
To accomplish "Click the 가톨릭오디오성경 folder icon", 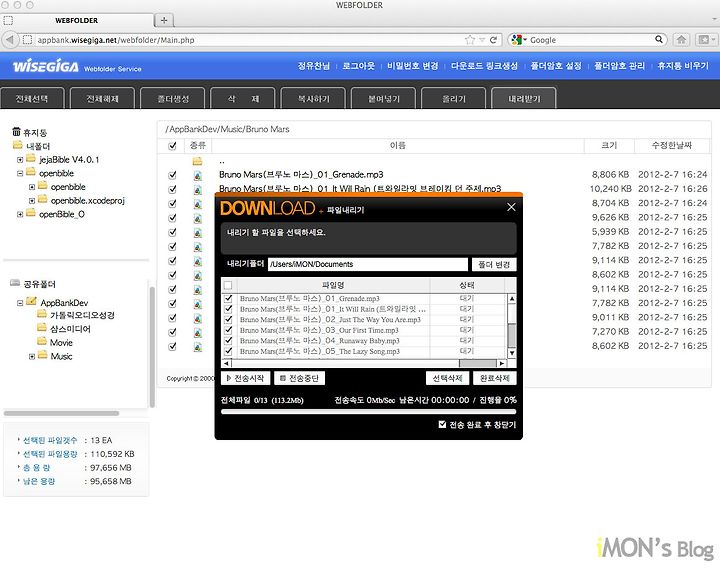I will click(x=42, y=314).
